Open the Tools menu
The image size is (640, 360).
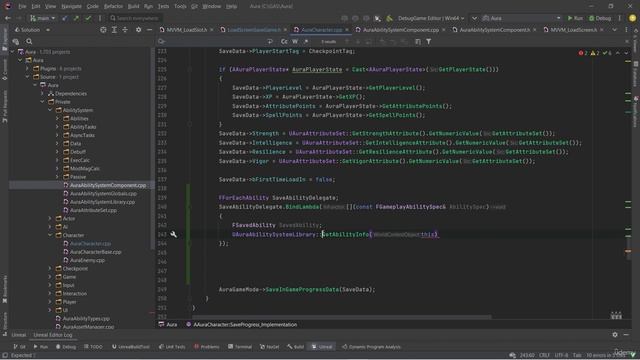[x=180, y=6]
